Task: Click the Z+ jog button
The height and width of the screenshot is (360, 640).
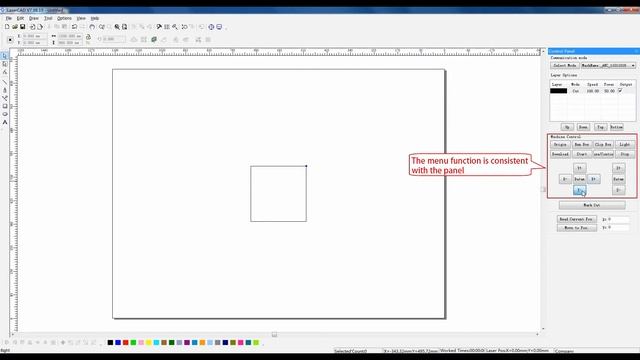Action: click(x=618, y=168)
